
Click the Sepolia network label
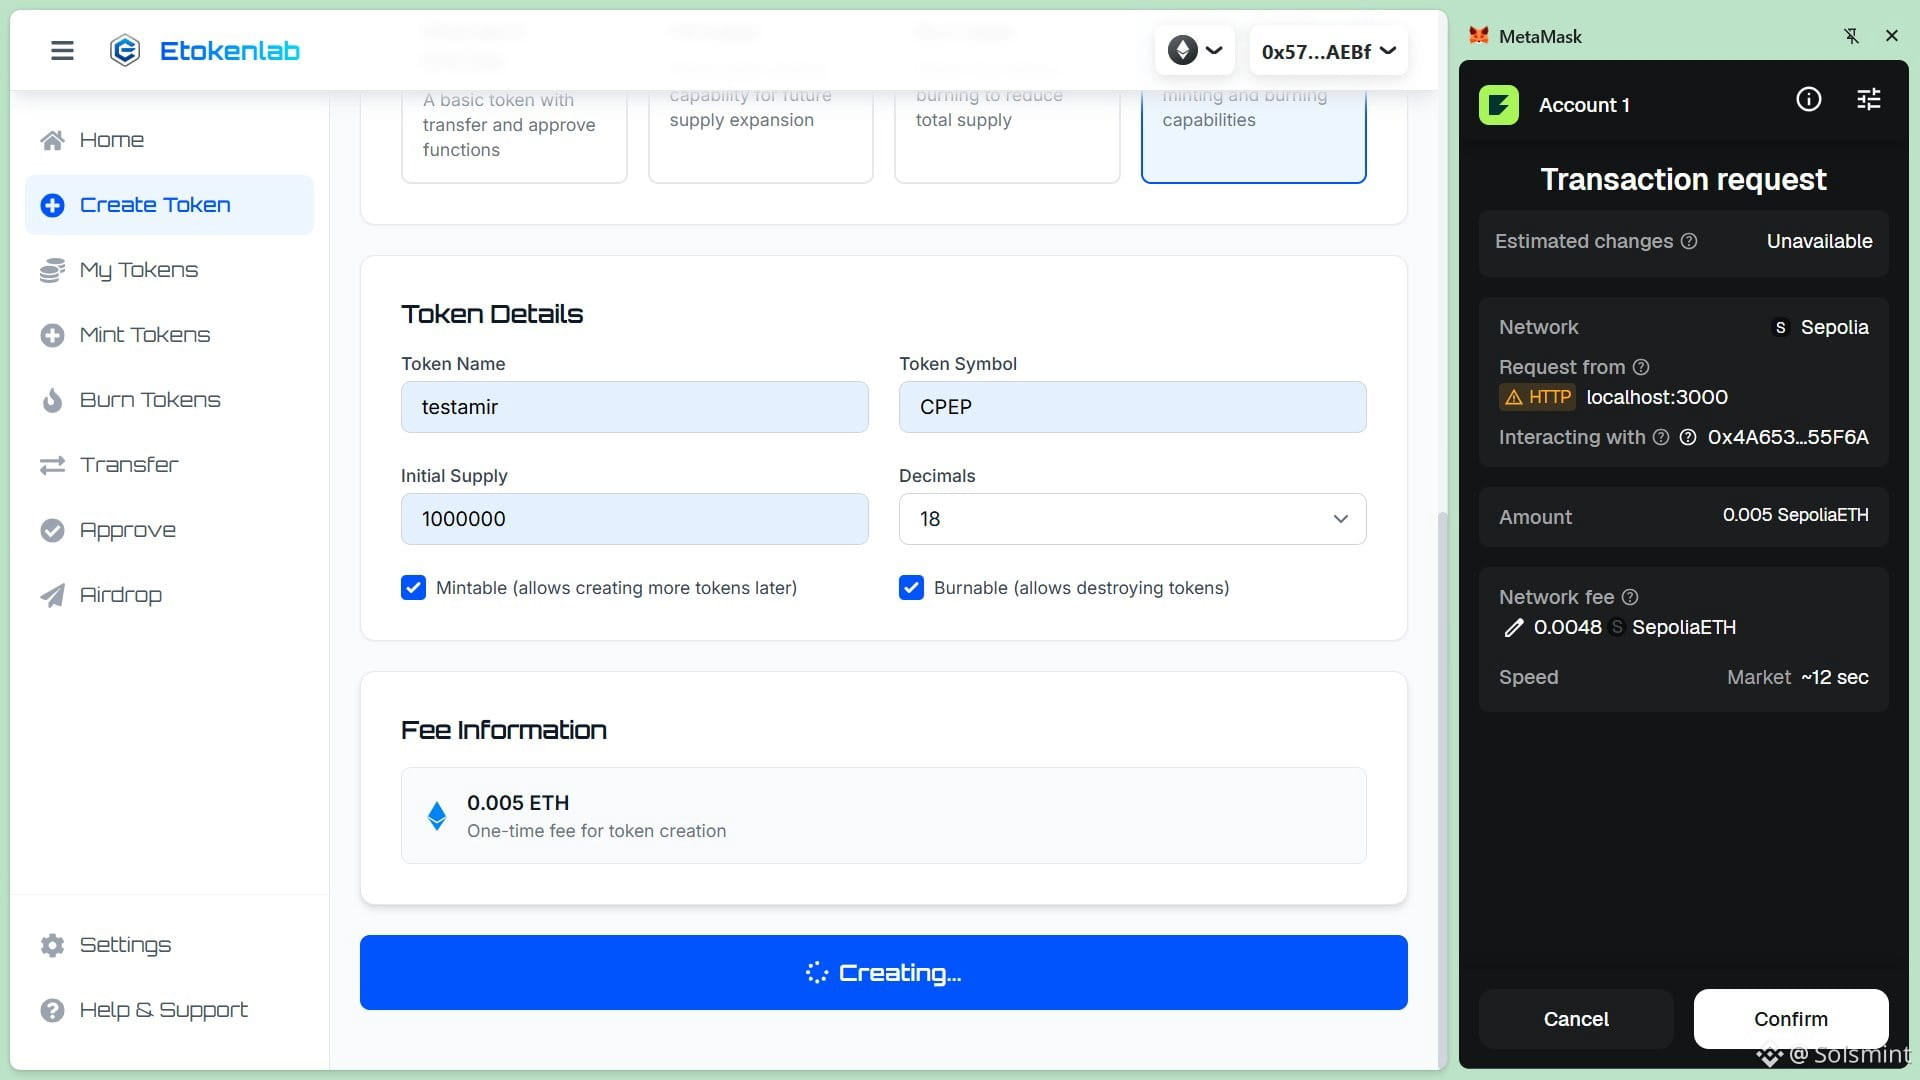pos(1834,327)
